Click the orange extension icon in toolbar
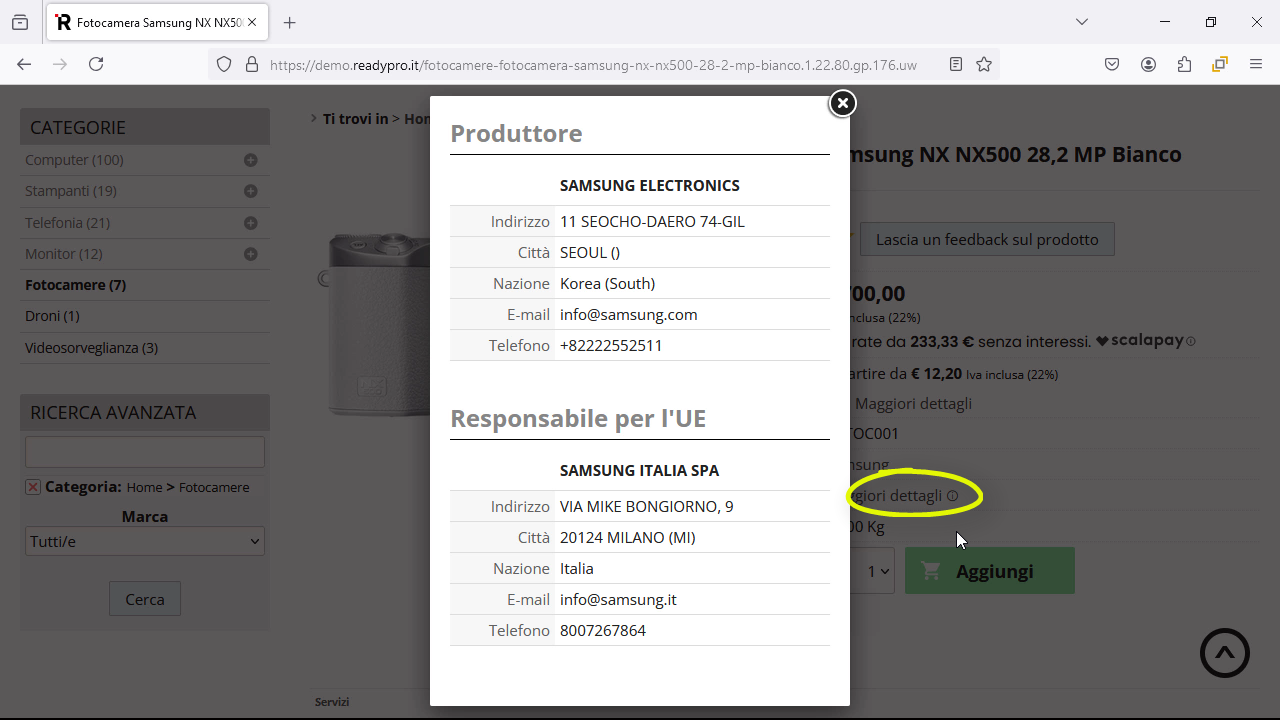The width and height of the screenshot is (1280, 720). tap(1220, 64)
